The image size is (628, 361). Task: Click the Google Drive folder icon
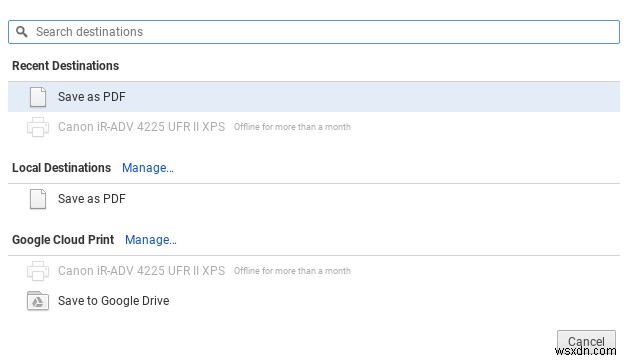[x=38, y=301]
